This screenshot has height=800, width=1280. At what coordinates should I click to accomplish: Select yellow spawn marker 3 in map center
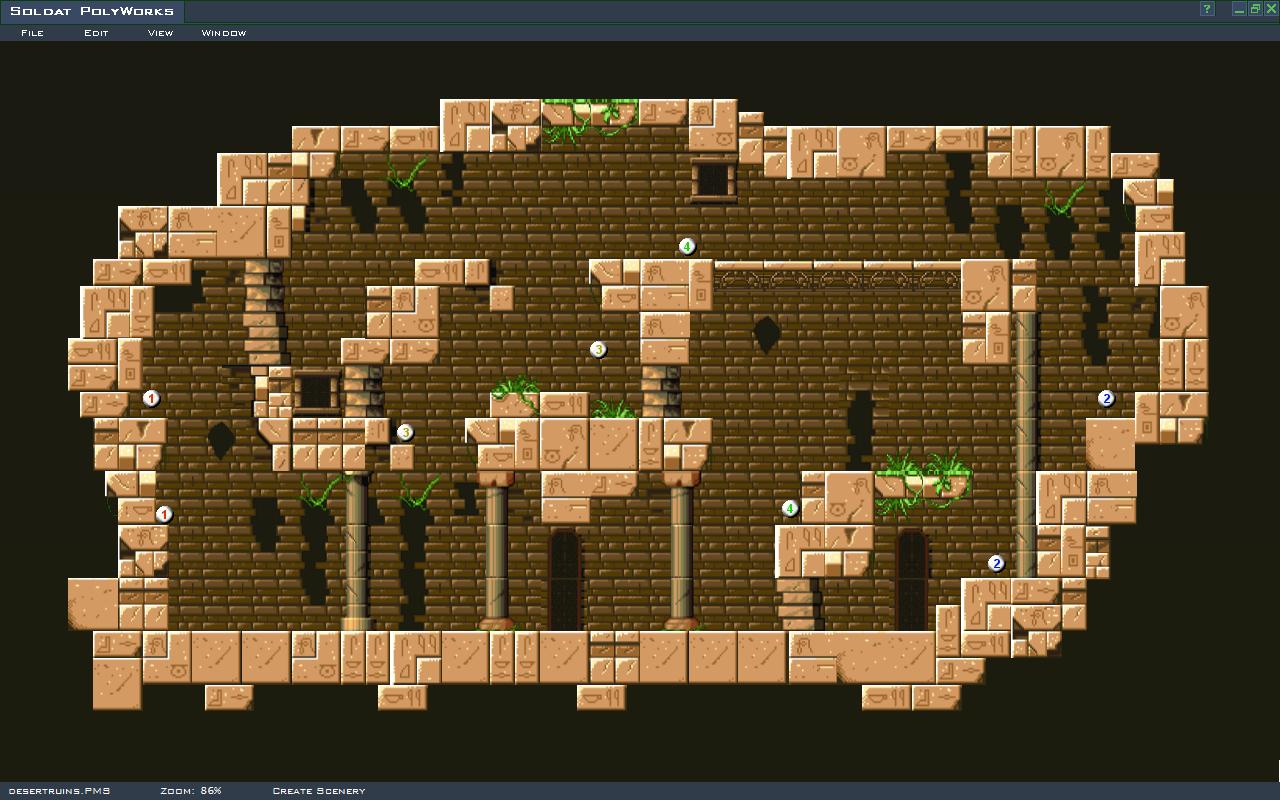point(598,349)
